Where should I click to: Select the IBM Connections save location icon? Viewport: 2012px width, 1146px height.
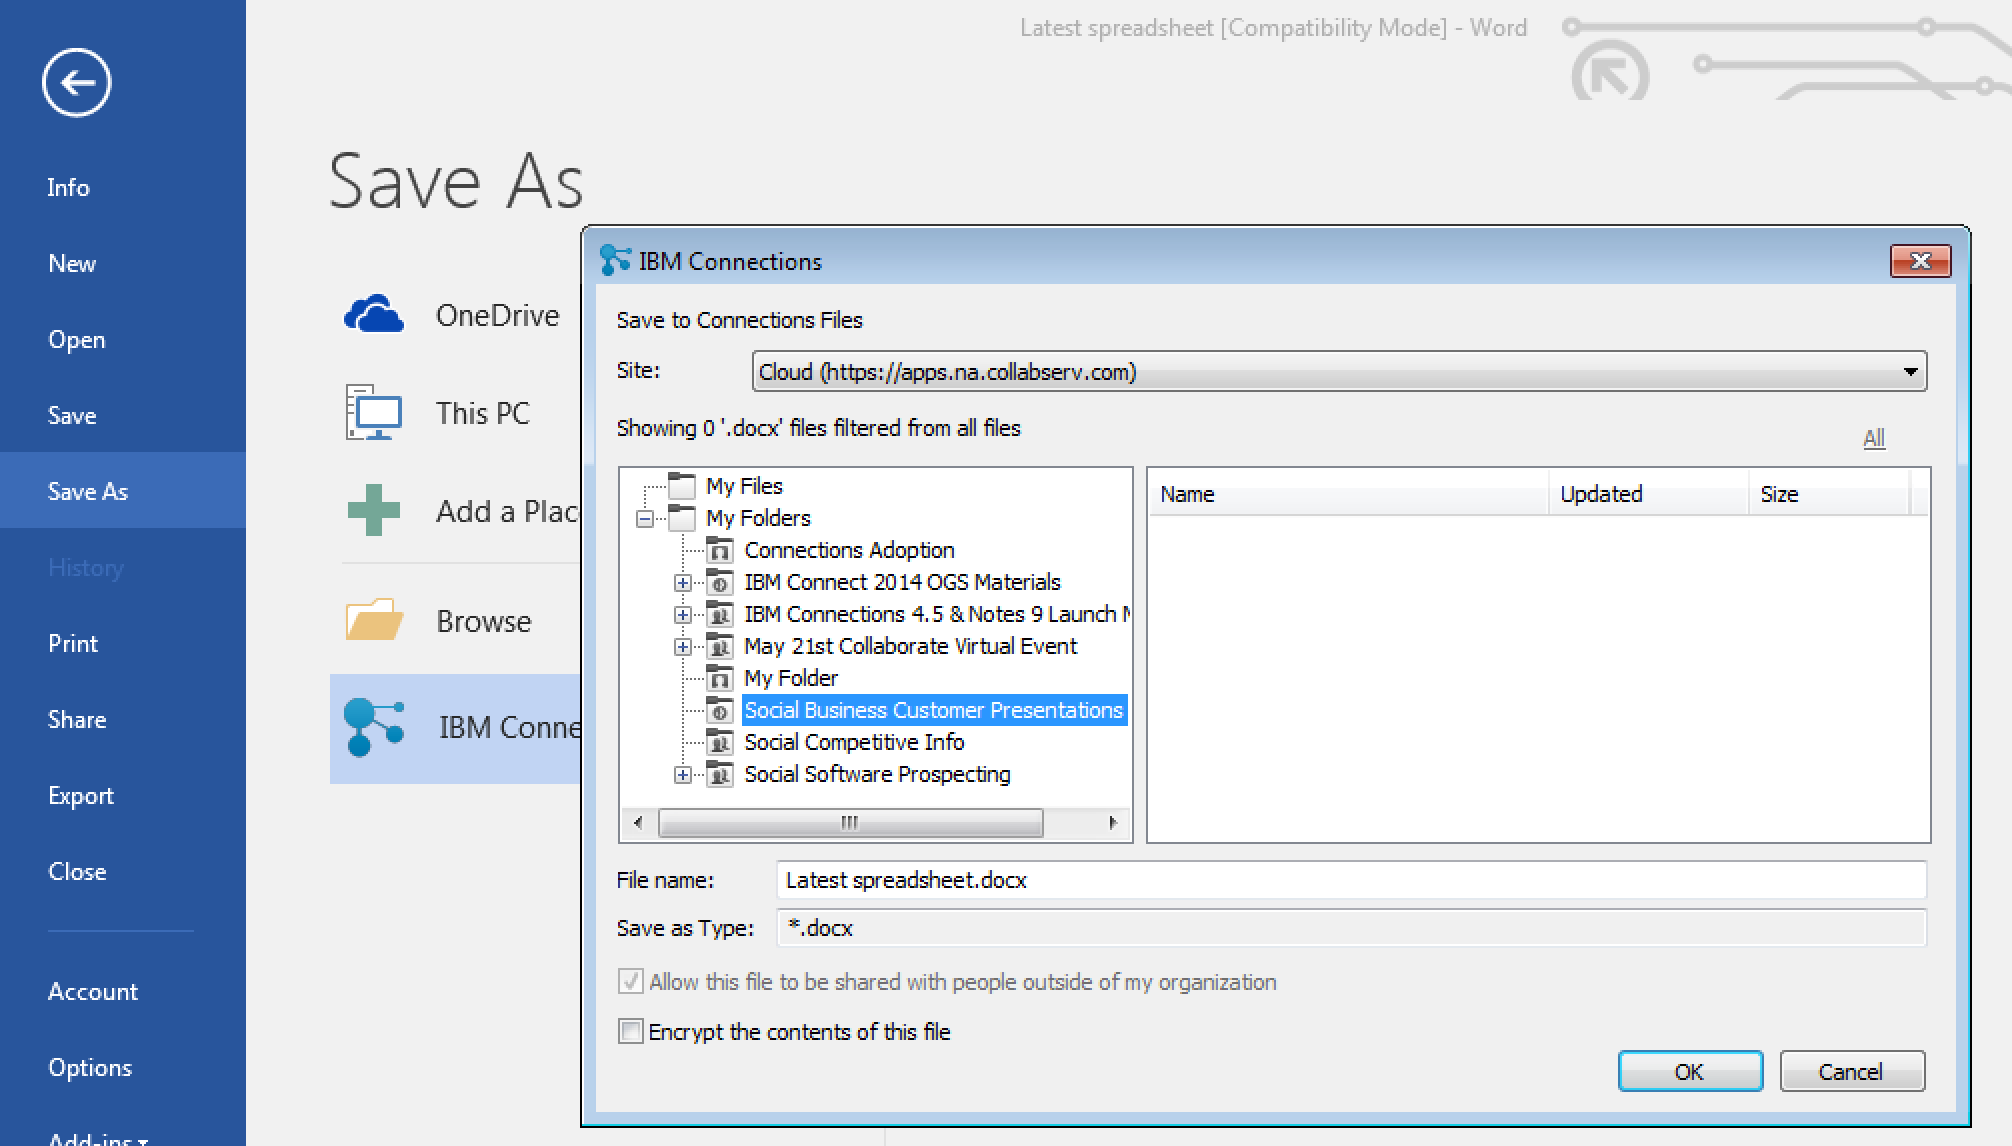373,727
